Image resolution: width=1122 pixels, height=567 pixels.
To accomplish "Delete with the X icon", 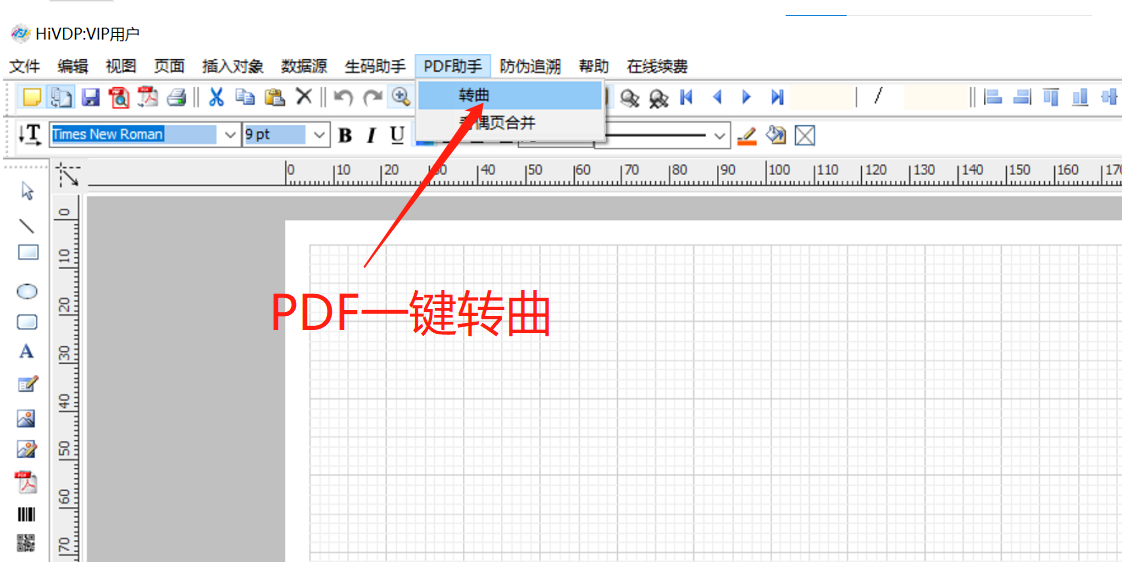I will point(304,96).
